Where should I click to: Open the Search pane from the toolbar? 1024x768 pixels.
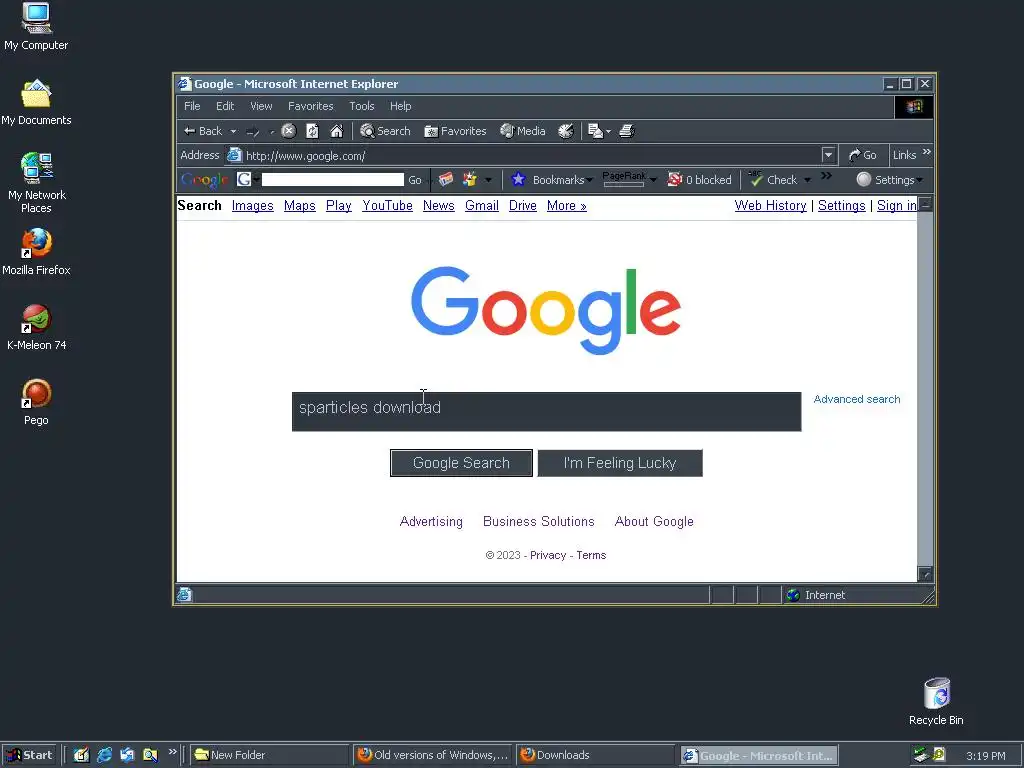click(x=385, y=131)
